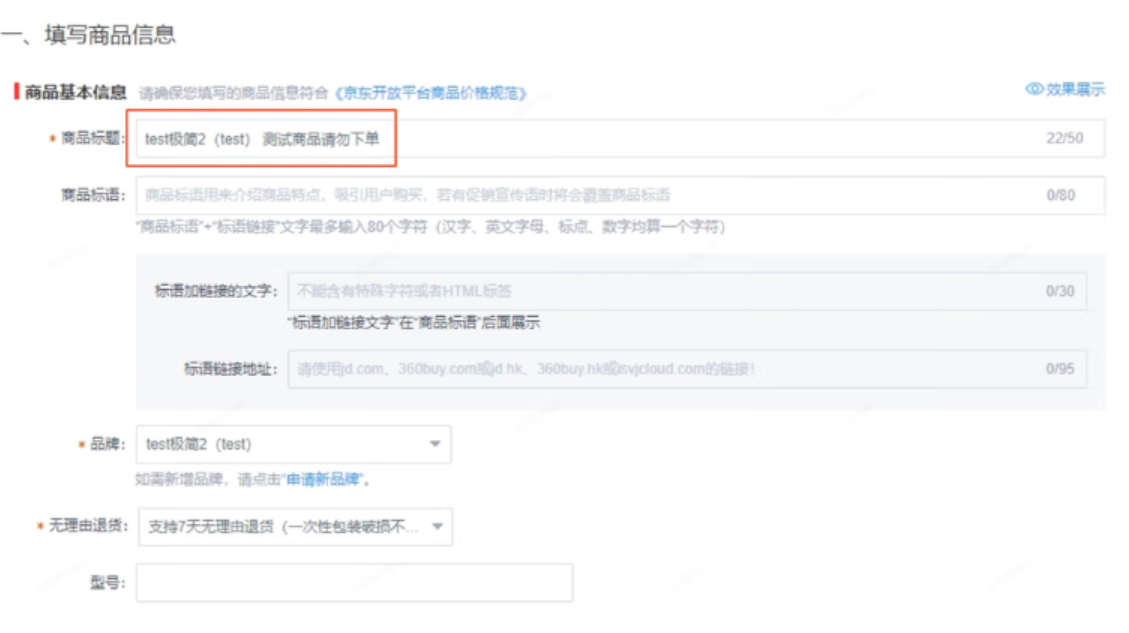This screenshot has width=1129, height=633.
Task: Open the 京东开放平台商品价格规范 link
Action: 431,93
